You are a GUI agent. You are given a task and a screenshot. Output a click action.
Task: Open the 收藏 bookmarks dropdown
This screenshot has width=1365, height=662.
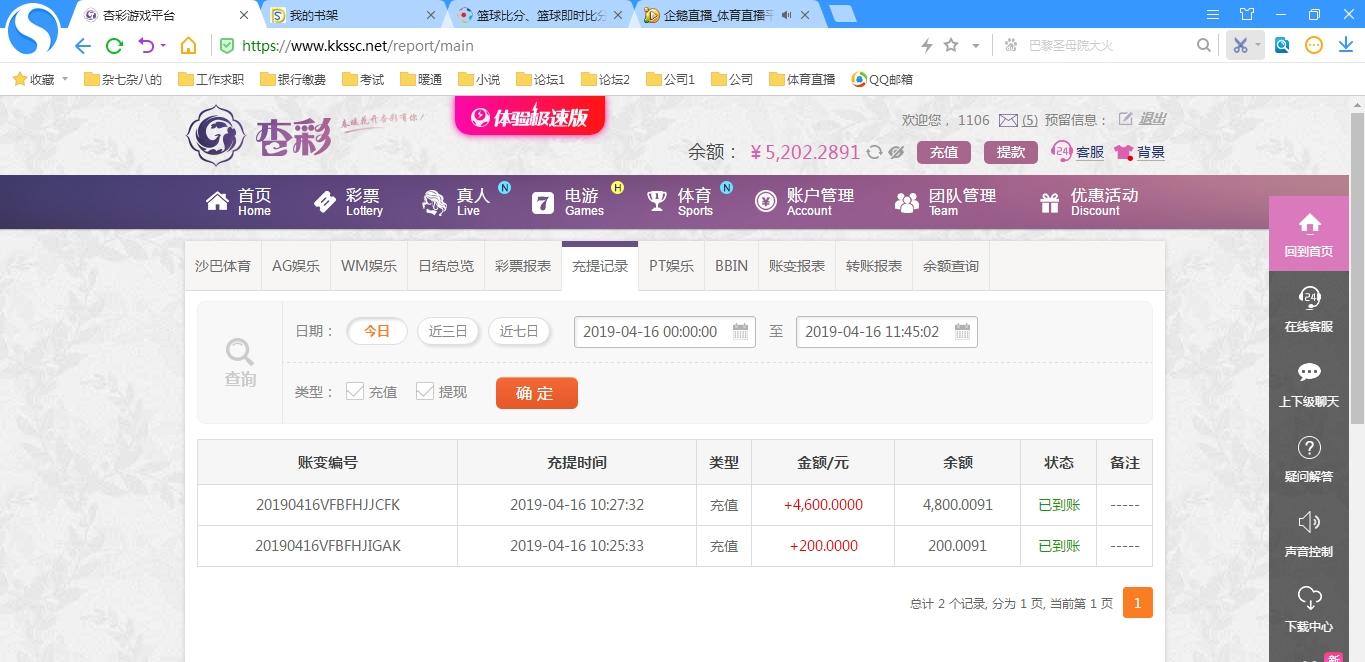click(x=40, y=79)
